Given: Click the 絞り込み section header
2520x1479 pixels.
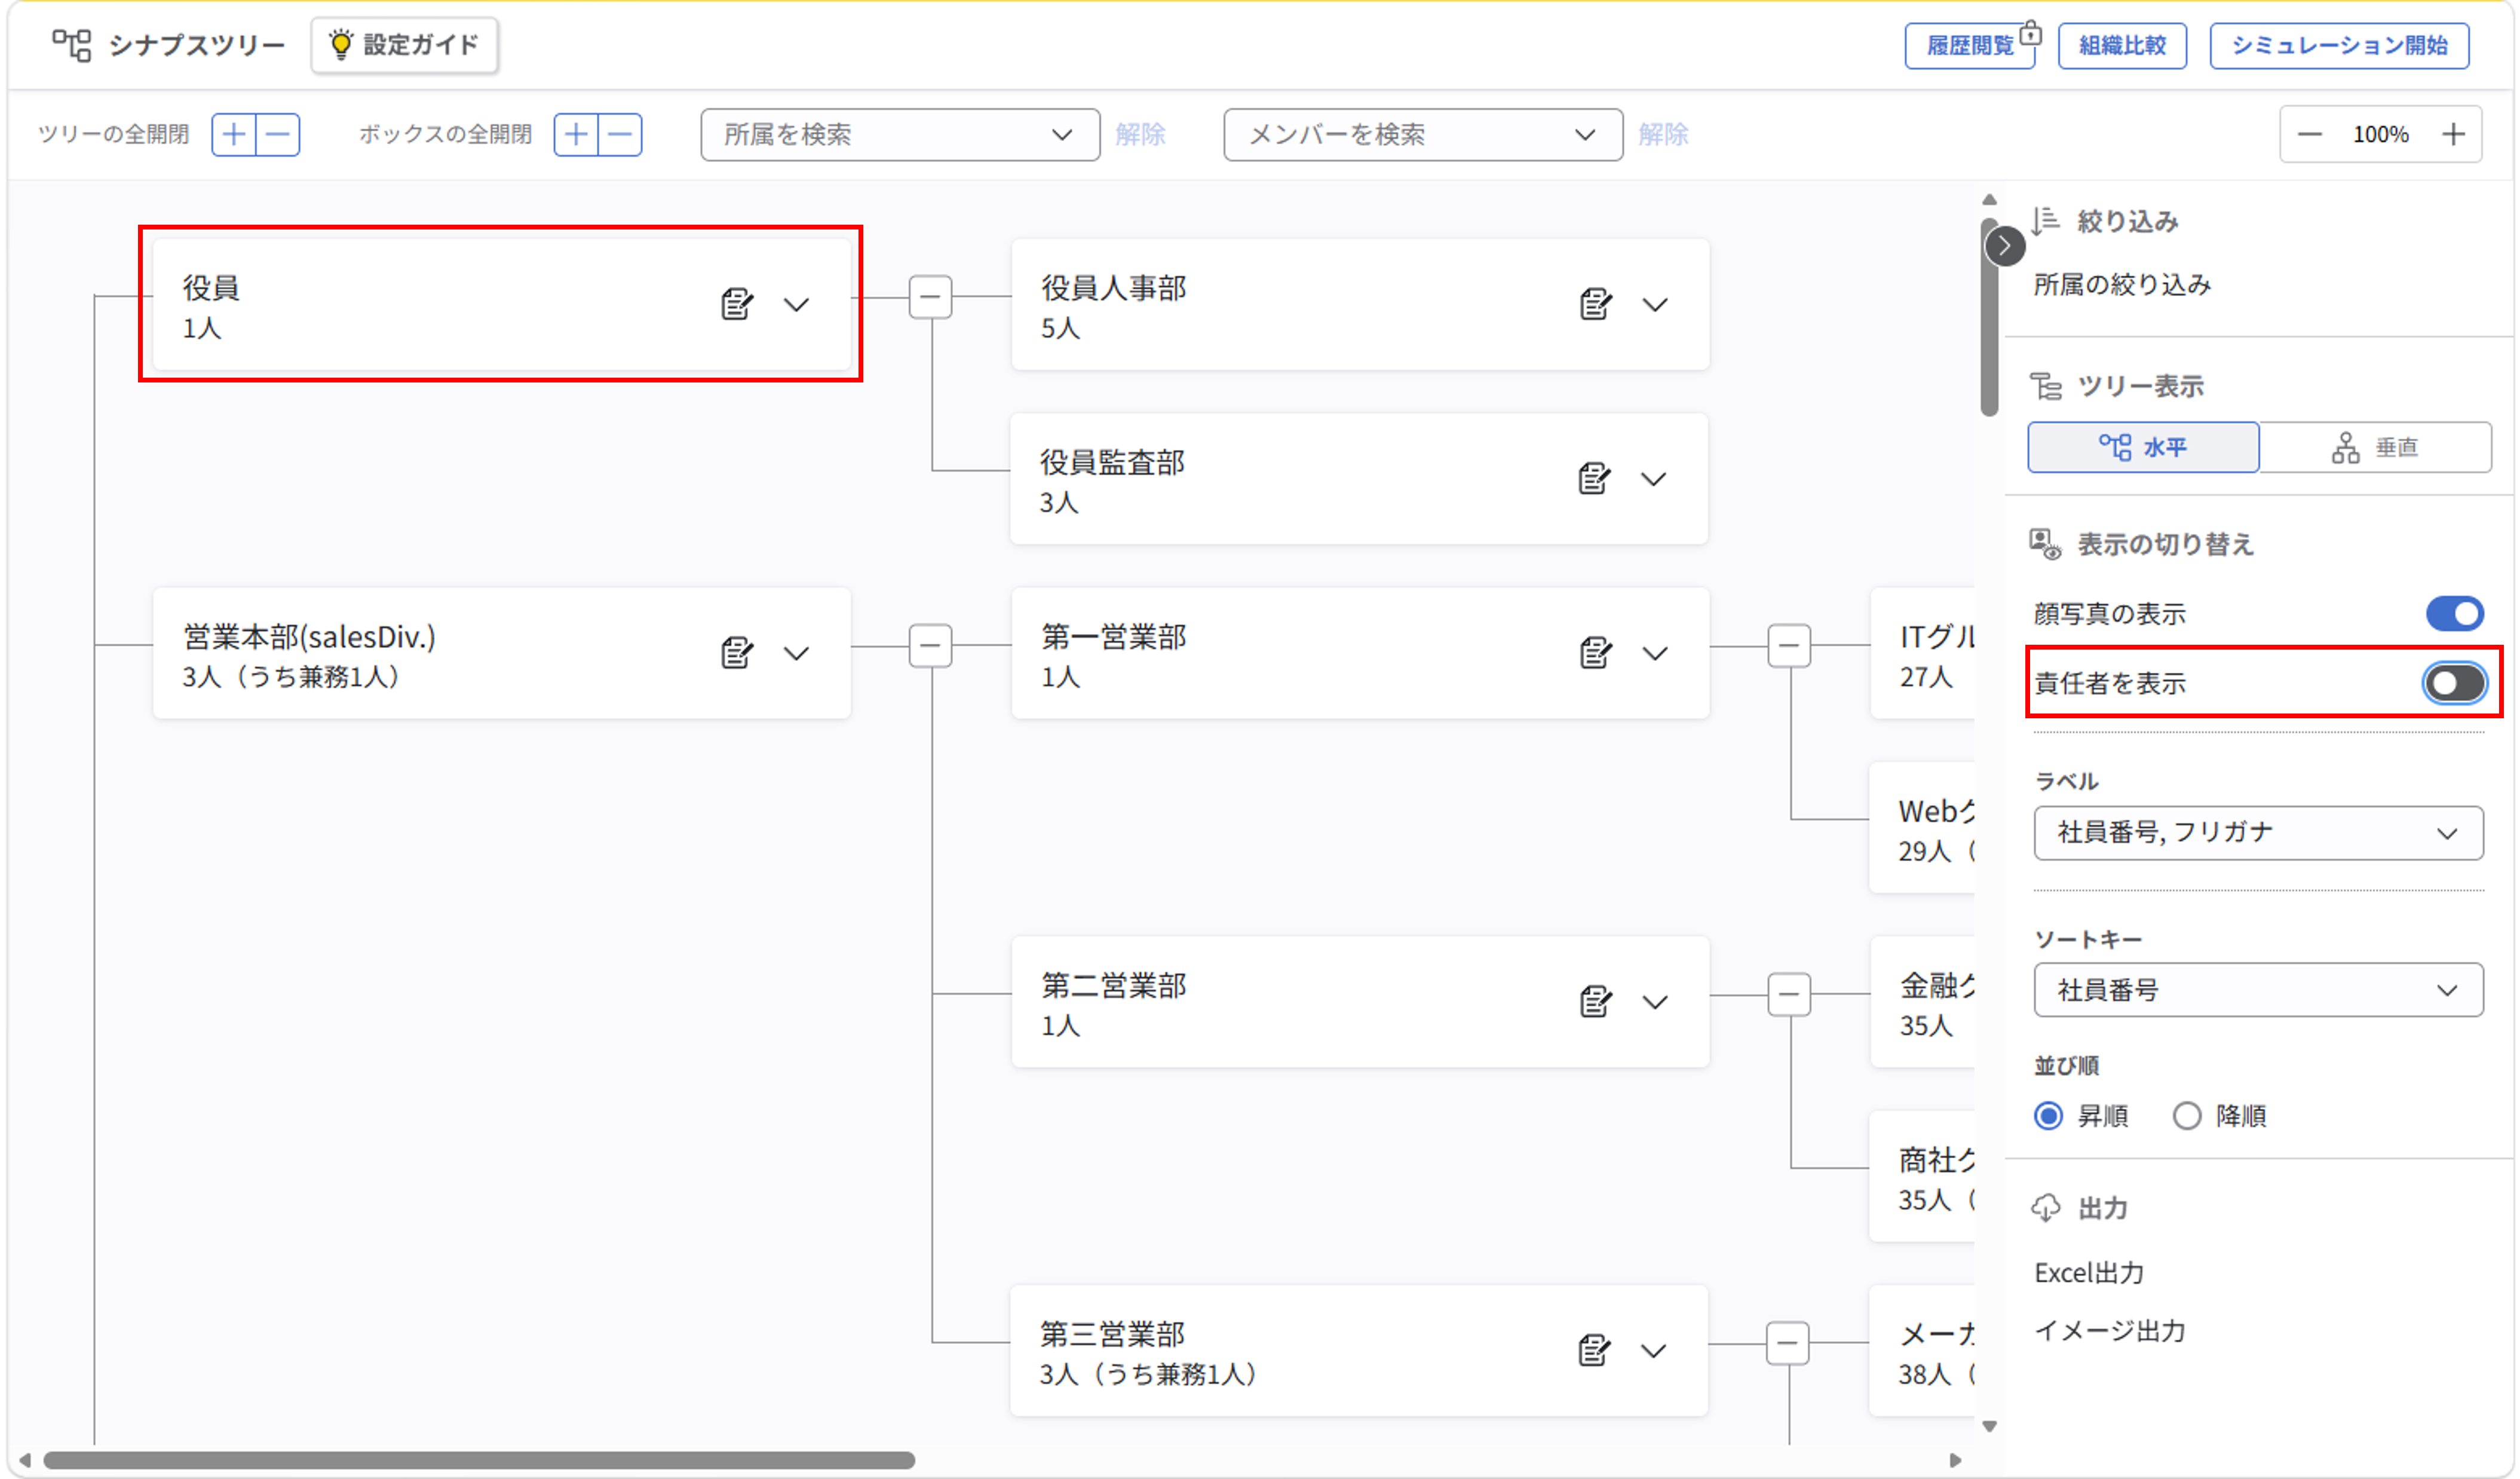Looking at the screenshot, I should coord(2127,221).
